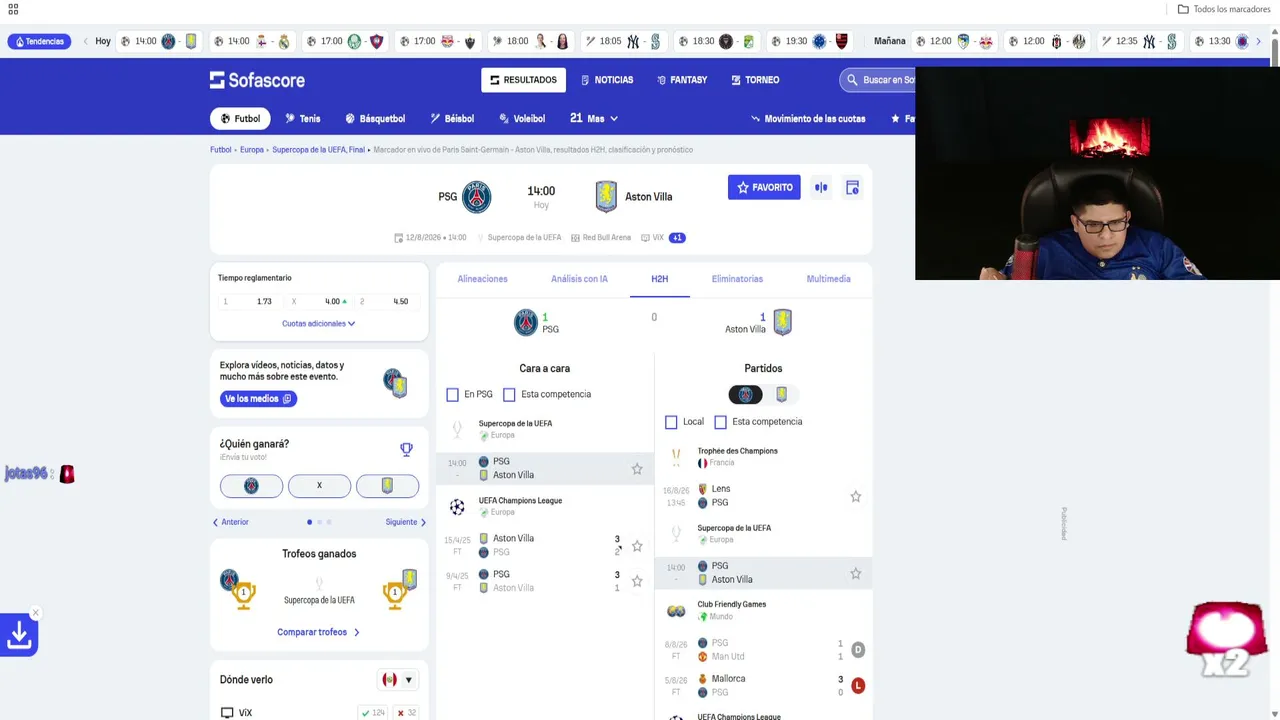Star the 9/4/25 PSG vs Aston Villa match

click(637, 581)
